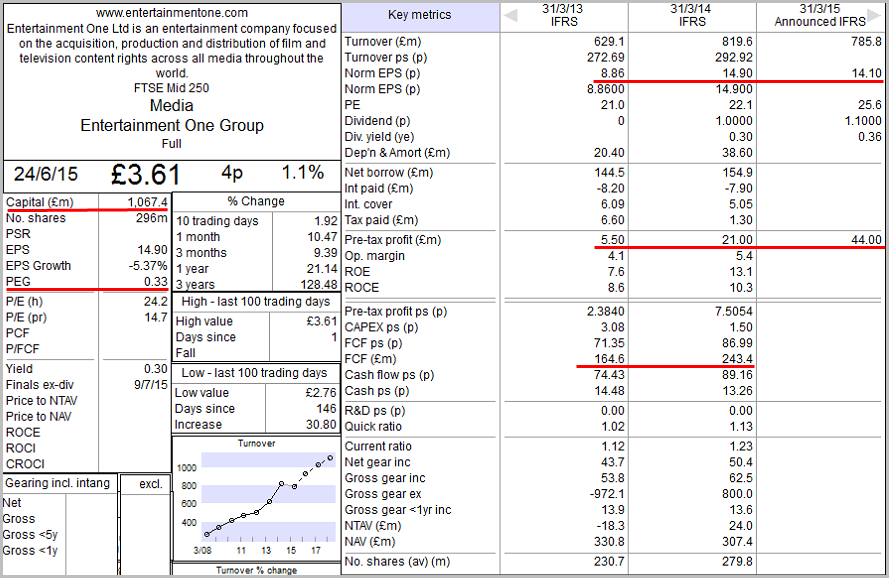
Task: Click the Gearing incl. intang header
Action: coord(59,484)
